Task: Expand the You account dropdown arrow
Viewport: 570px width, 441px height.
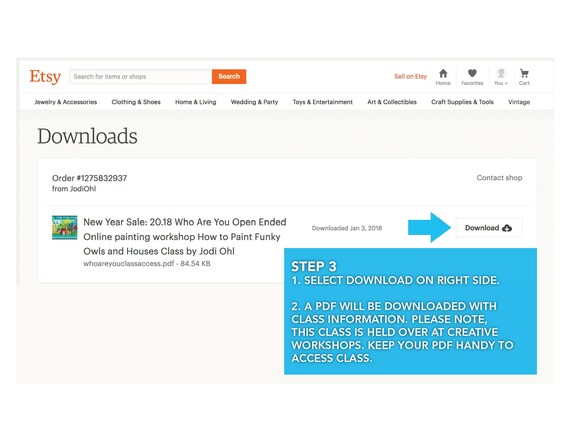Action: pyautogui.click(x=506, y=83)
